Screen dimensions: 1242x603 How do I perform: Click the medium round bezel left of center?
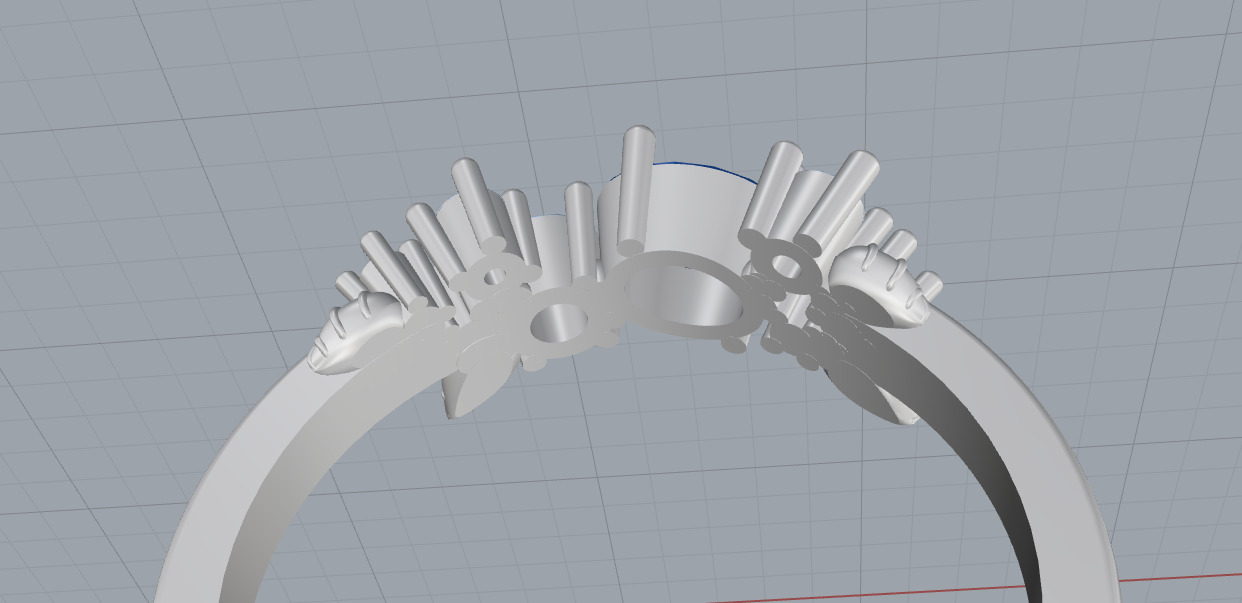click(x=557, y=322)
